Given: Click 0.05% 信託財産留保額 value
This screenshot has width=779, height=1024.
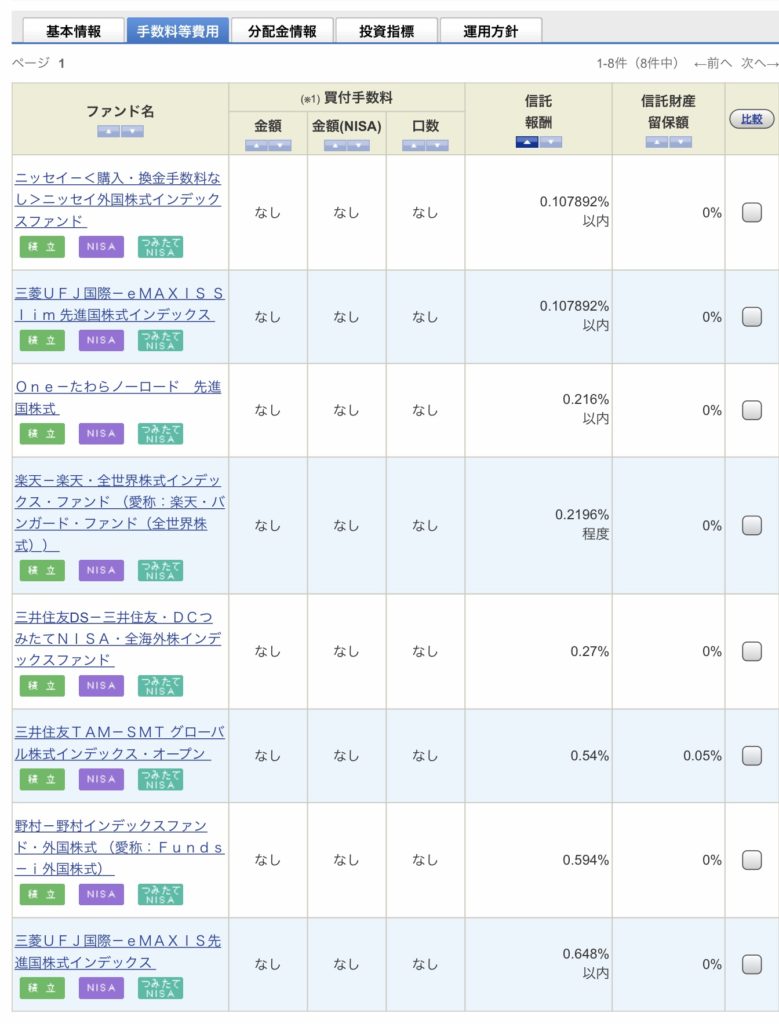Looking at the screenshot, I should coord(702,756).
